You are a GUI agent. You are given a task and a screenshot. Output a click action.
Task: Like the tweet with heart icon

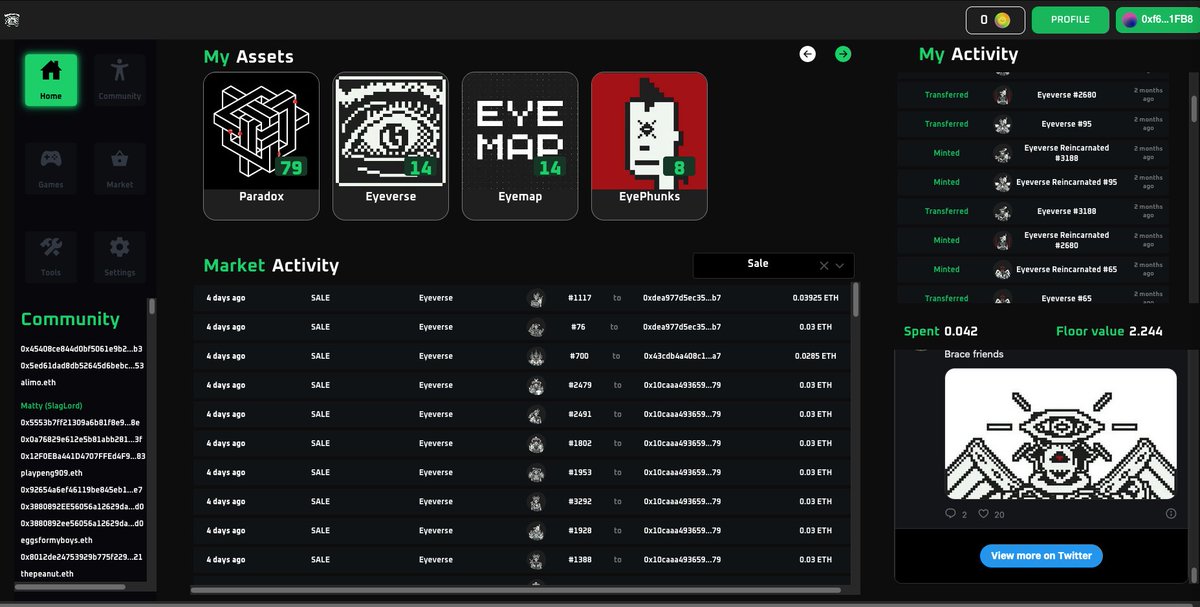point(984,513)
